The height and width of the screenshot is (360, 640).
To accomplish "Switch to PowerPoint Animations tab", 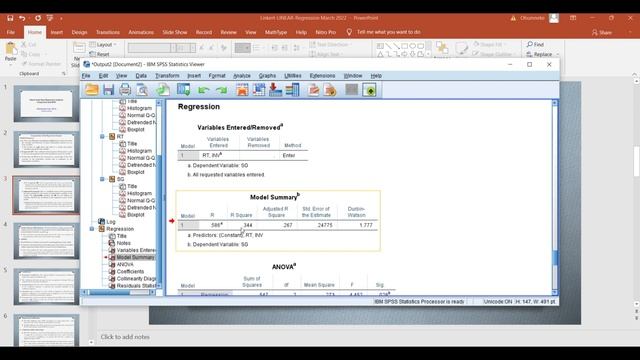I will point(141,32).
